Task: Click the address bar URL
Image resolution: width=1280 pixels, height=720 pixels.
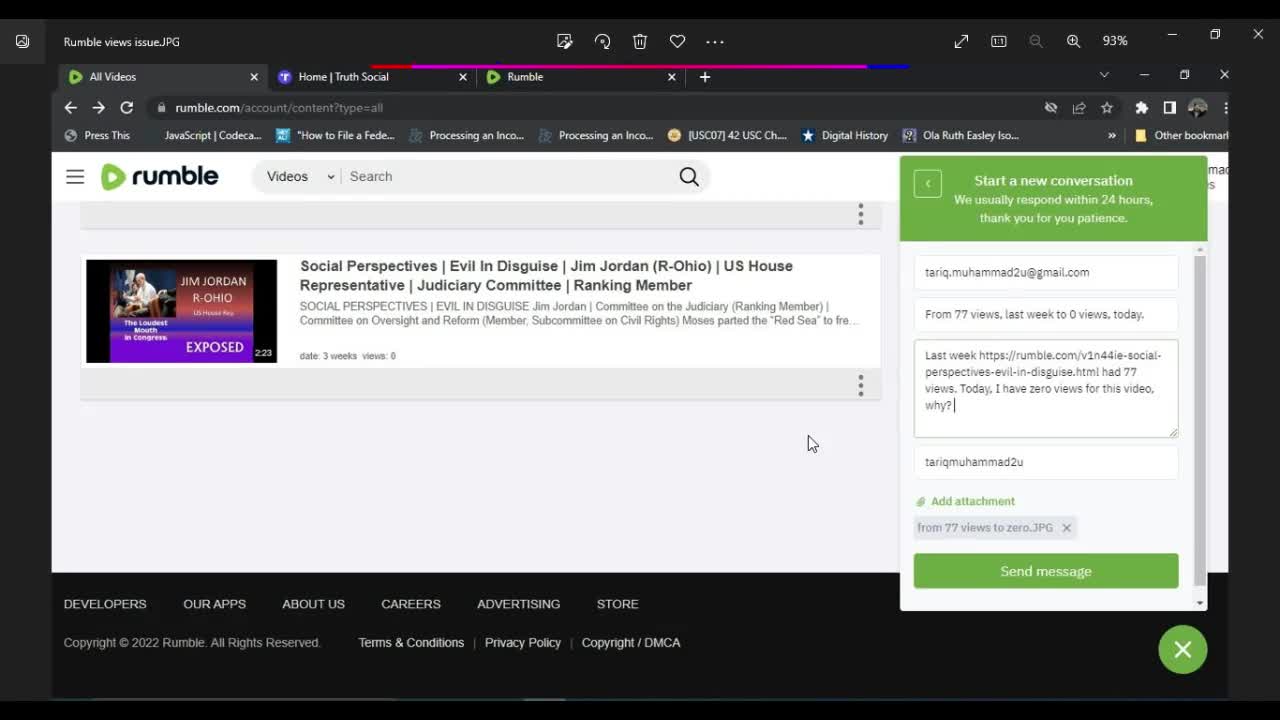Action: [279, 107]
